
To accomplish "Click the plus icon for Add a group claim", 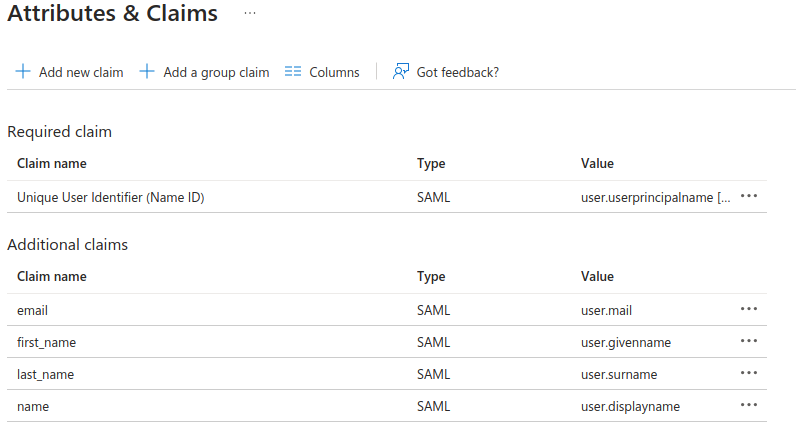I will coord(147,72).
